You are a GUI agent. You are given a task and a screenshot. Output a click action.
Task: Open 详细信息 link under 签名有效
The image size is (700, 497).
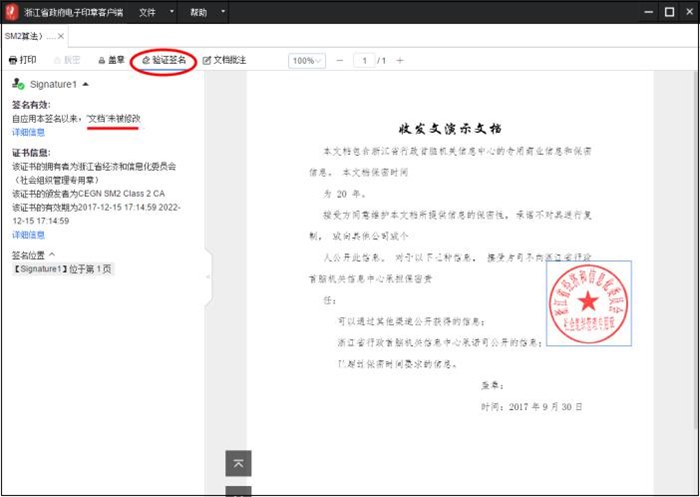click(28, 132)
